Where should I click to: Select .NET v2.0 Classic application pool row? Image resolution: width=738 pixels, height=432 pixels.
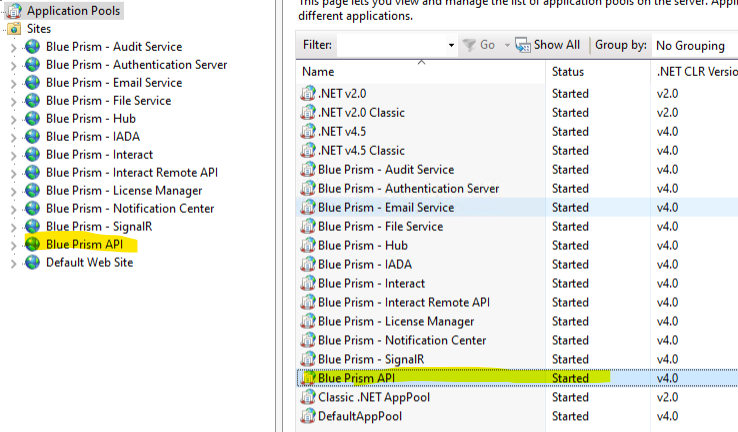click(x=518, y=112)
